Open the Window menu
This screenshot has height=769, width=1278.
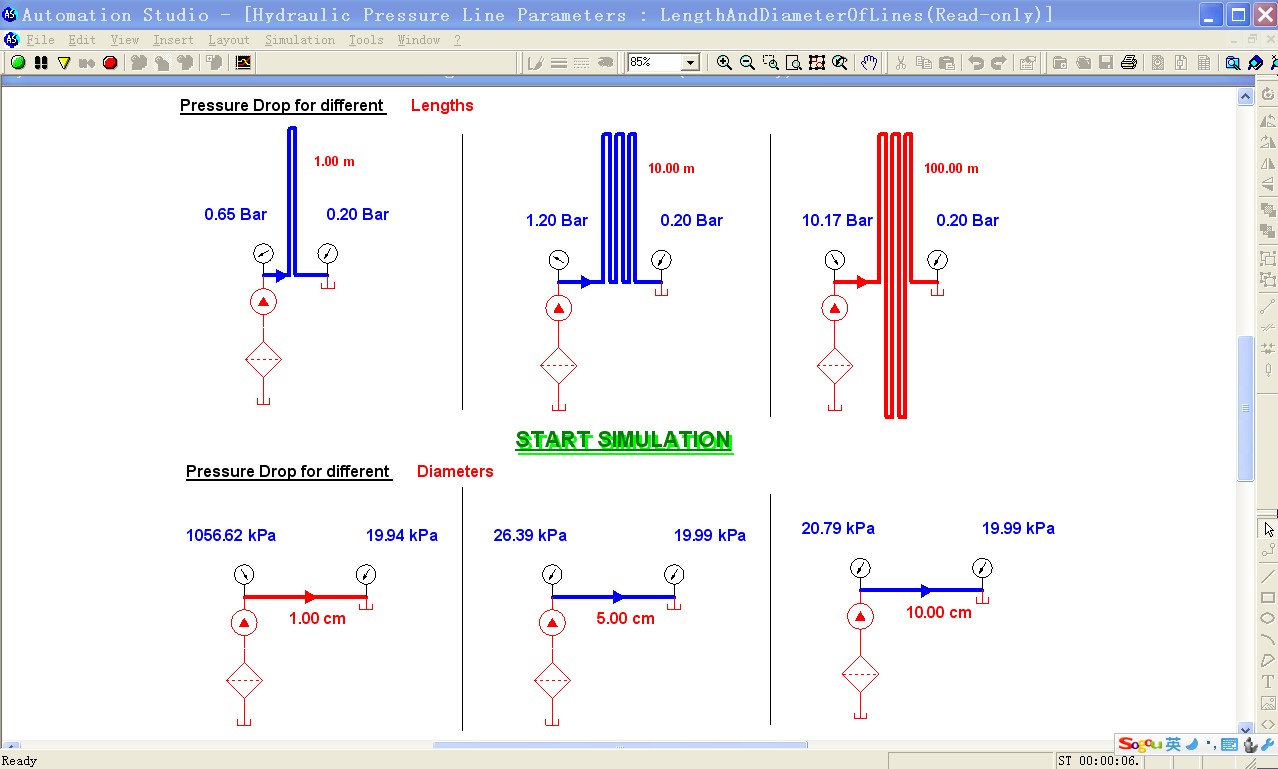pyautogui.click(x=419, y=40)
